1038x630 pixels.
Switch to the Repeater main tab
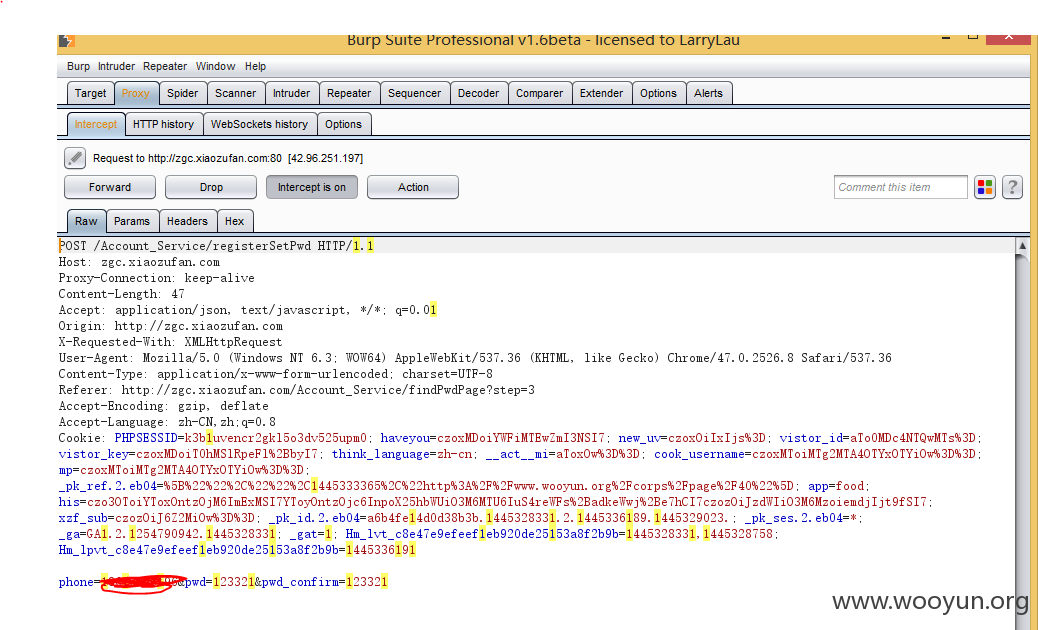point(349,93)
